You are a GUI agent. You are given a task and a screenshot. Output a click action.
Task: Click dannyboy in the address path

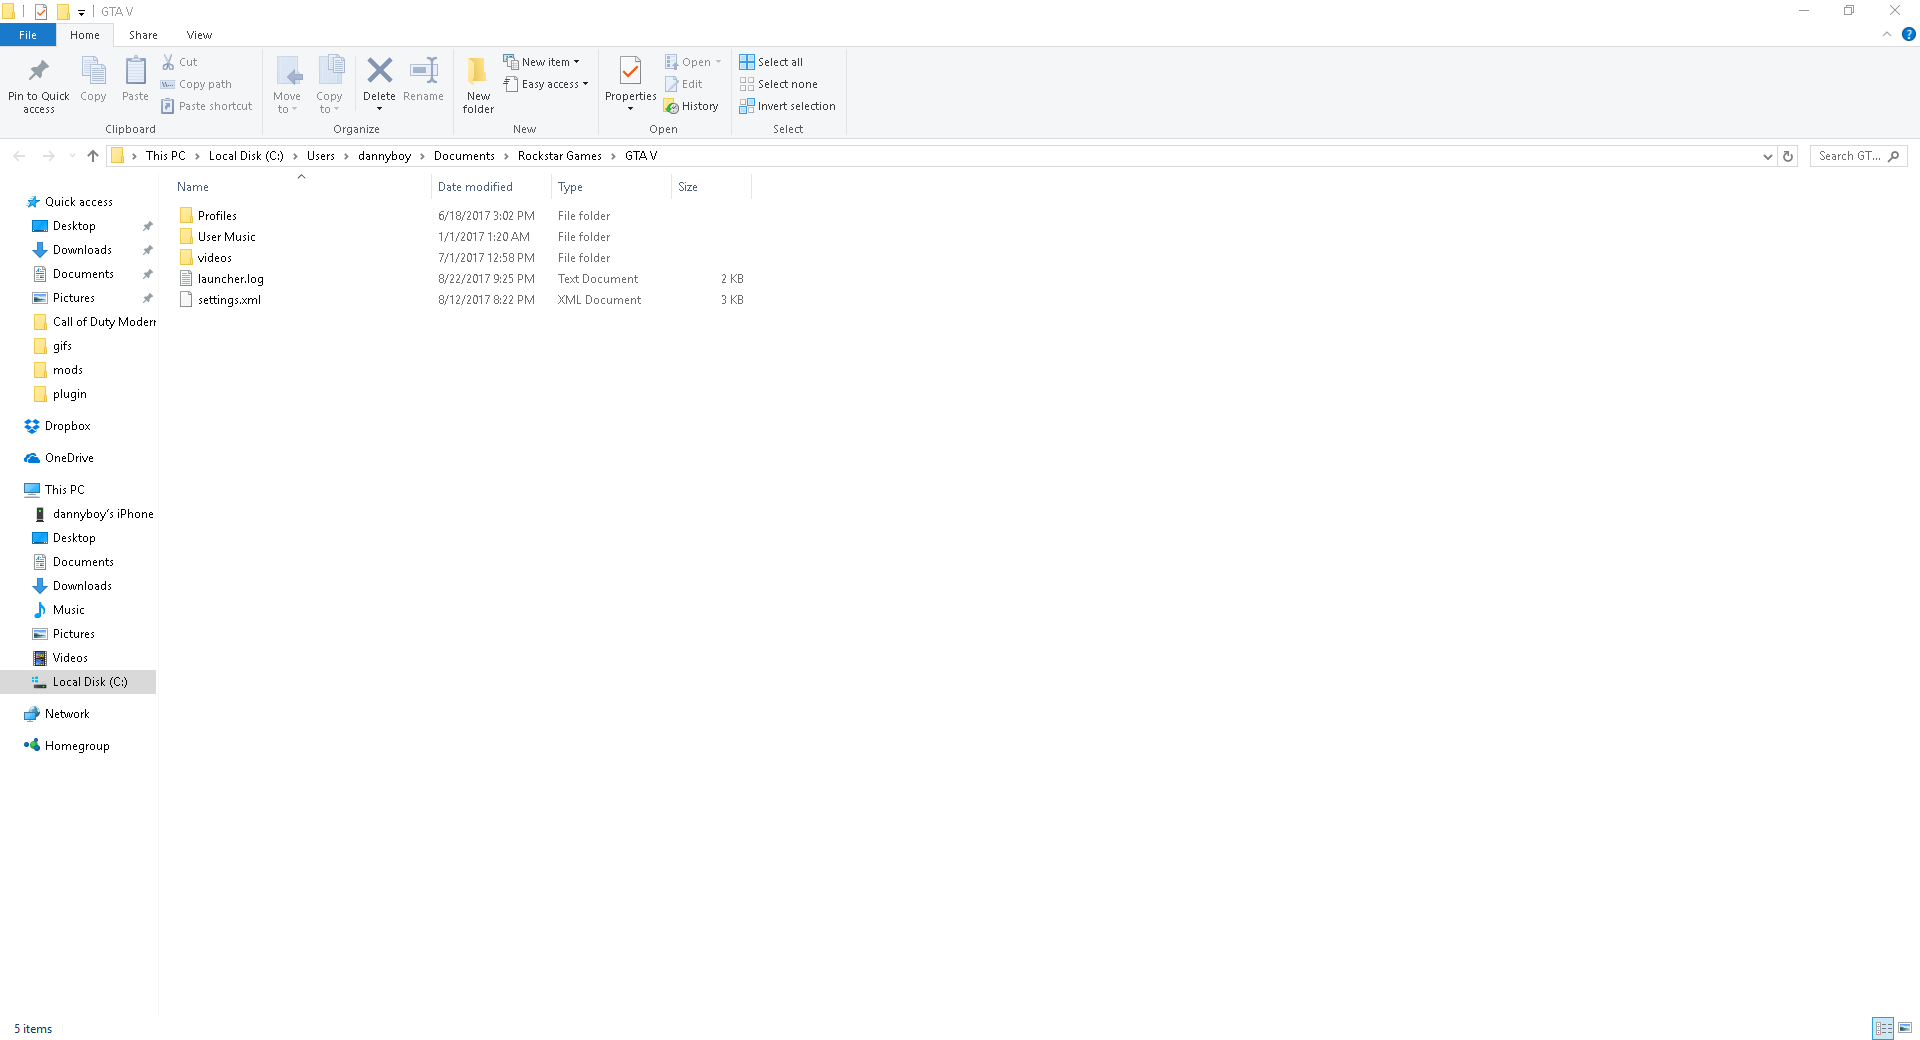tap(384, 156)
